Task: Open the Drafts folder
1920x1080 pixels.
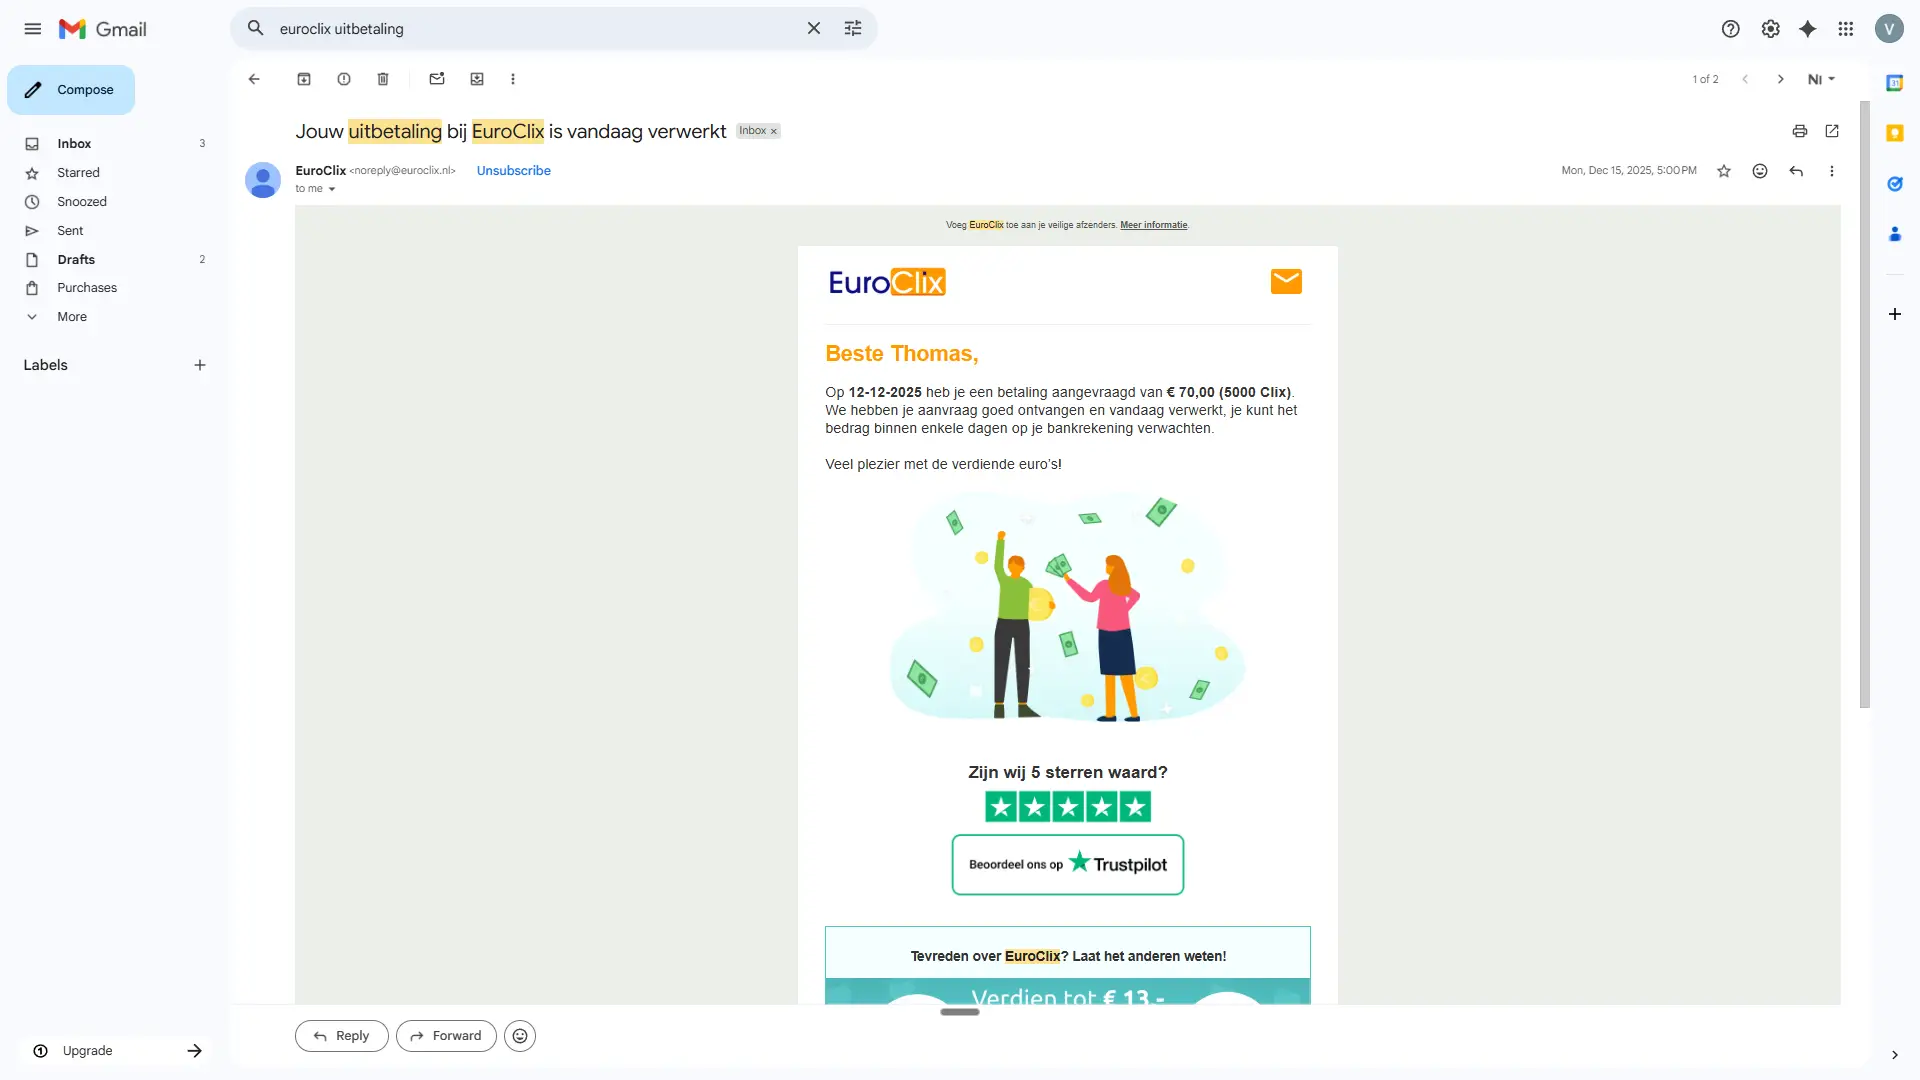Action: (x=76, y=259)
